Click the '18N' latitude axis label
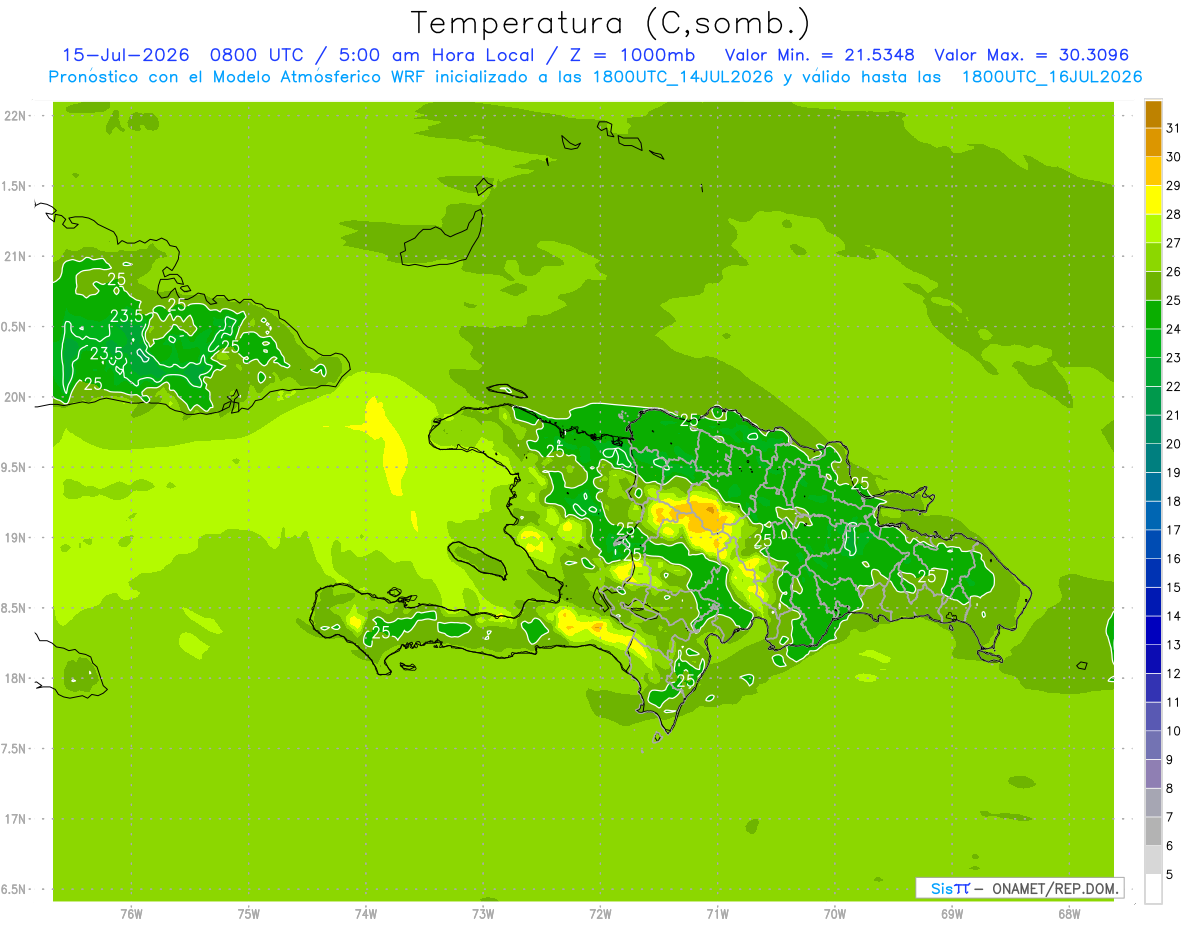Viewport: 1200px width, 927px height. pos(15,678)
